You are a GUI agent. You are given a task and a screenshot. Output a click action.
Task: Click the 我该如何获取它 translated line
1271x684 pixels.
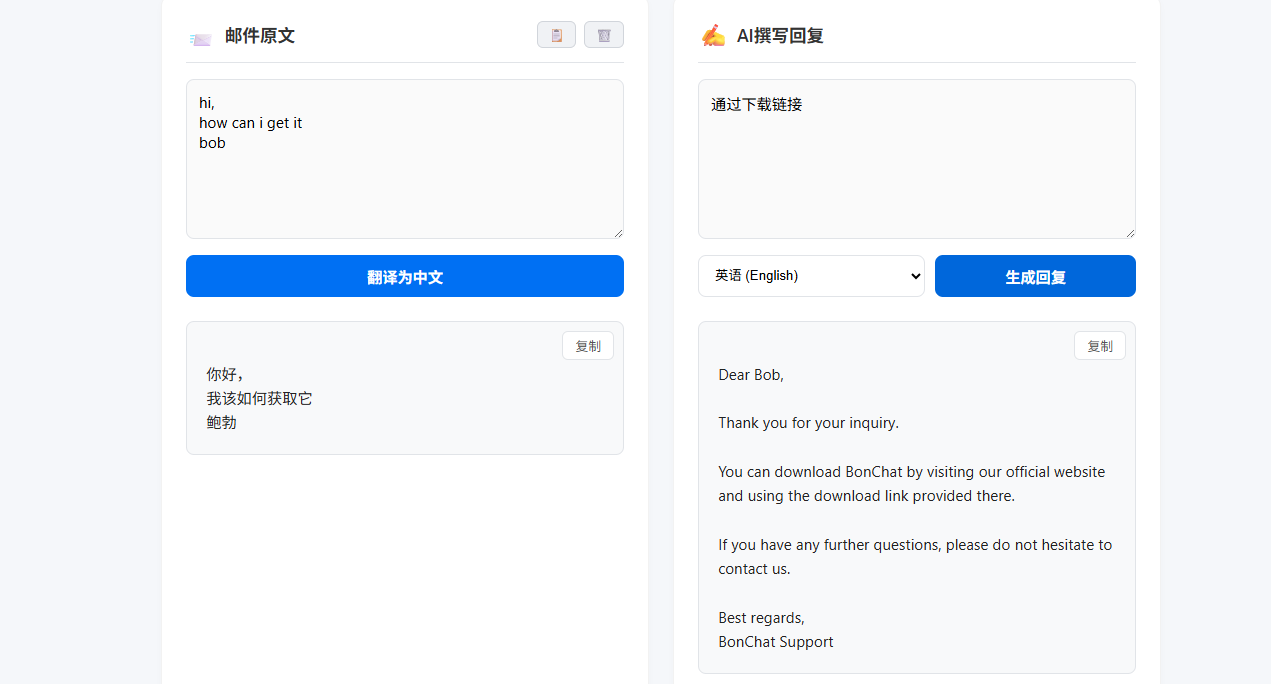[x=259, y=399]
